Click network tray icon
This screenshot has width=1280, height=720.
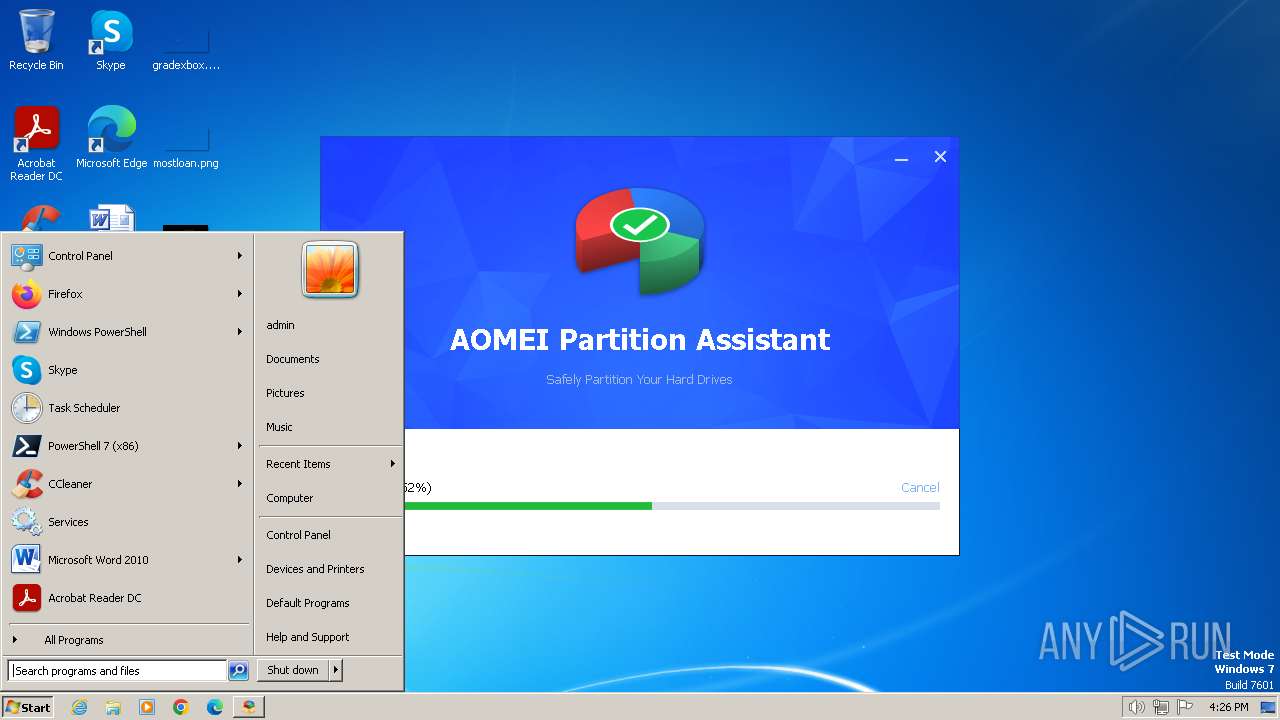(x=1161, y=707)
